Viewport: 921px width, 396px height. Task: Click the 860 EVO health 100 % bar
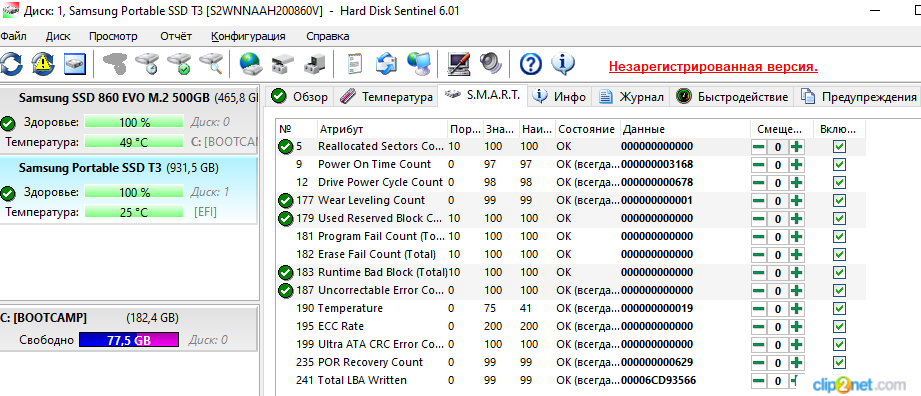[134, 123]
